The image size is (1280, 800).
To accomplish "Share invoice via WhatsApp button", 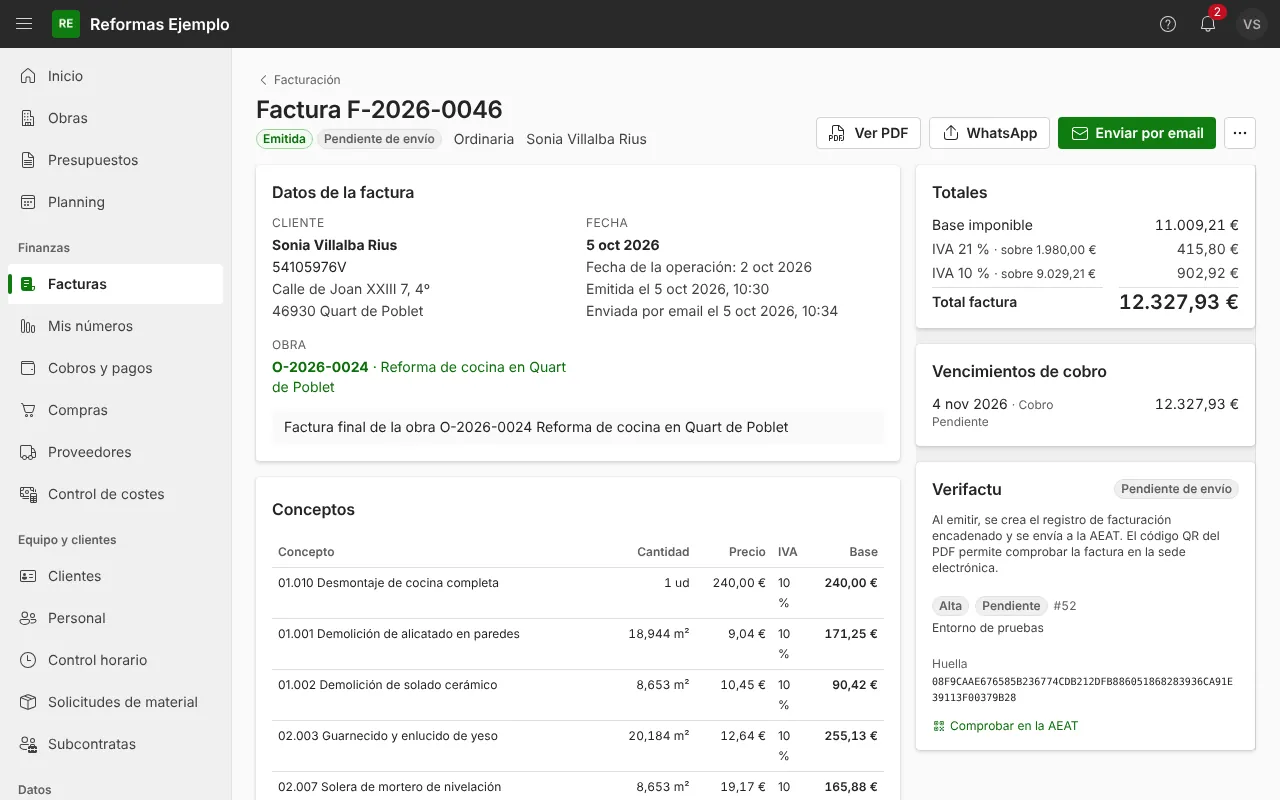I will pos(990,133).
